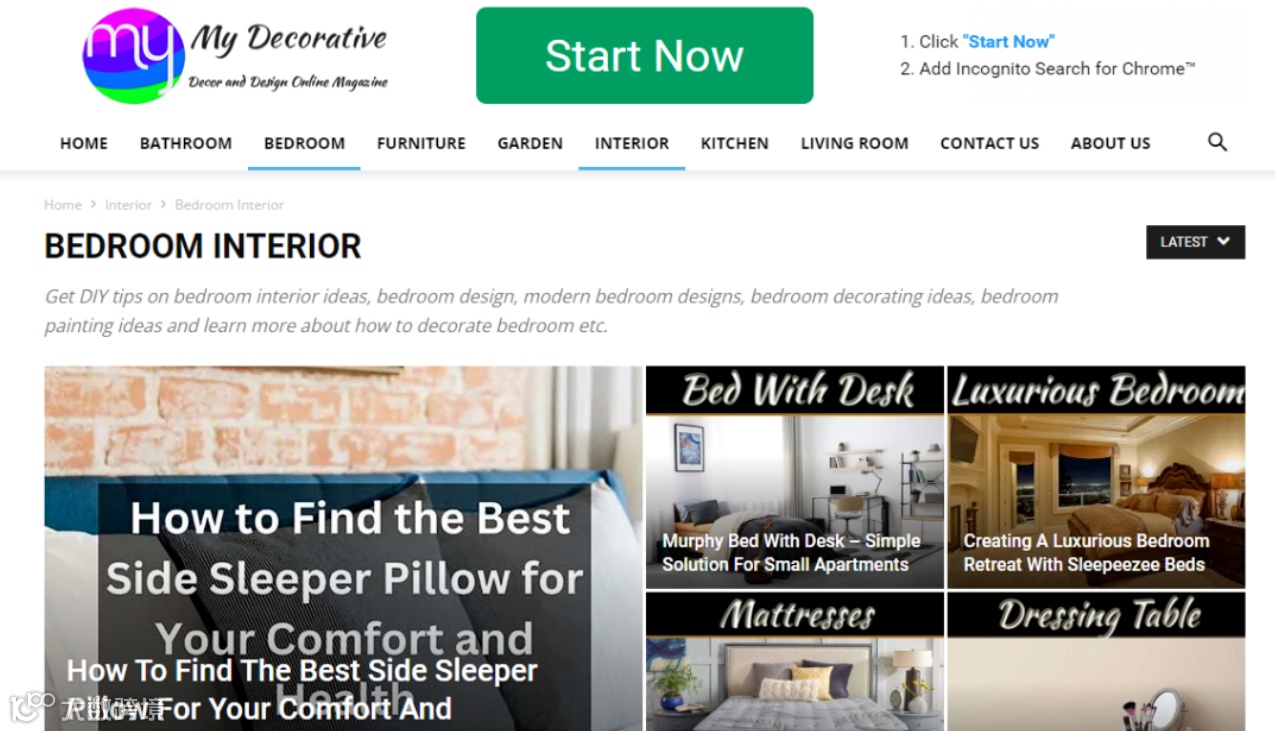
Task: Select the Interior navigation tab
Action: (632, 143)
